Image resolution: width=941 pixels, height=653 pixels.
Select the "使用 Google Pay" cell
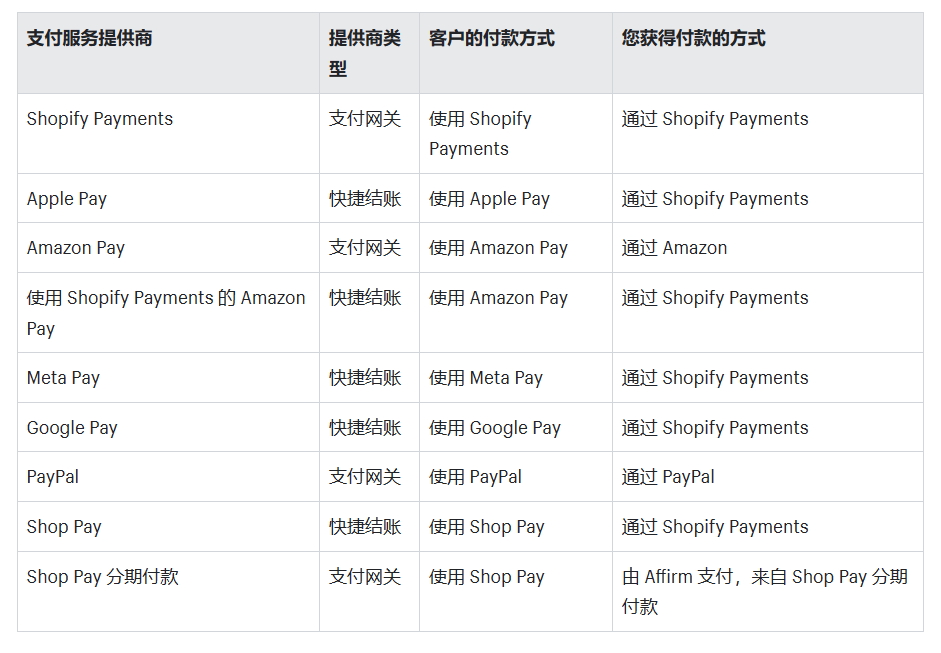point(494,428)
